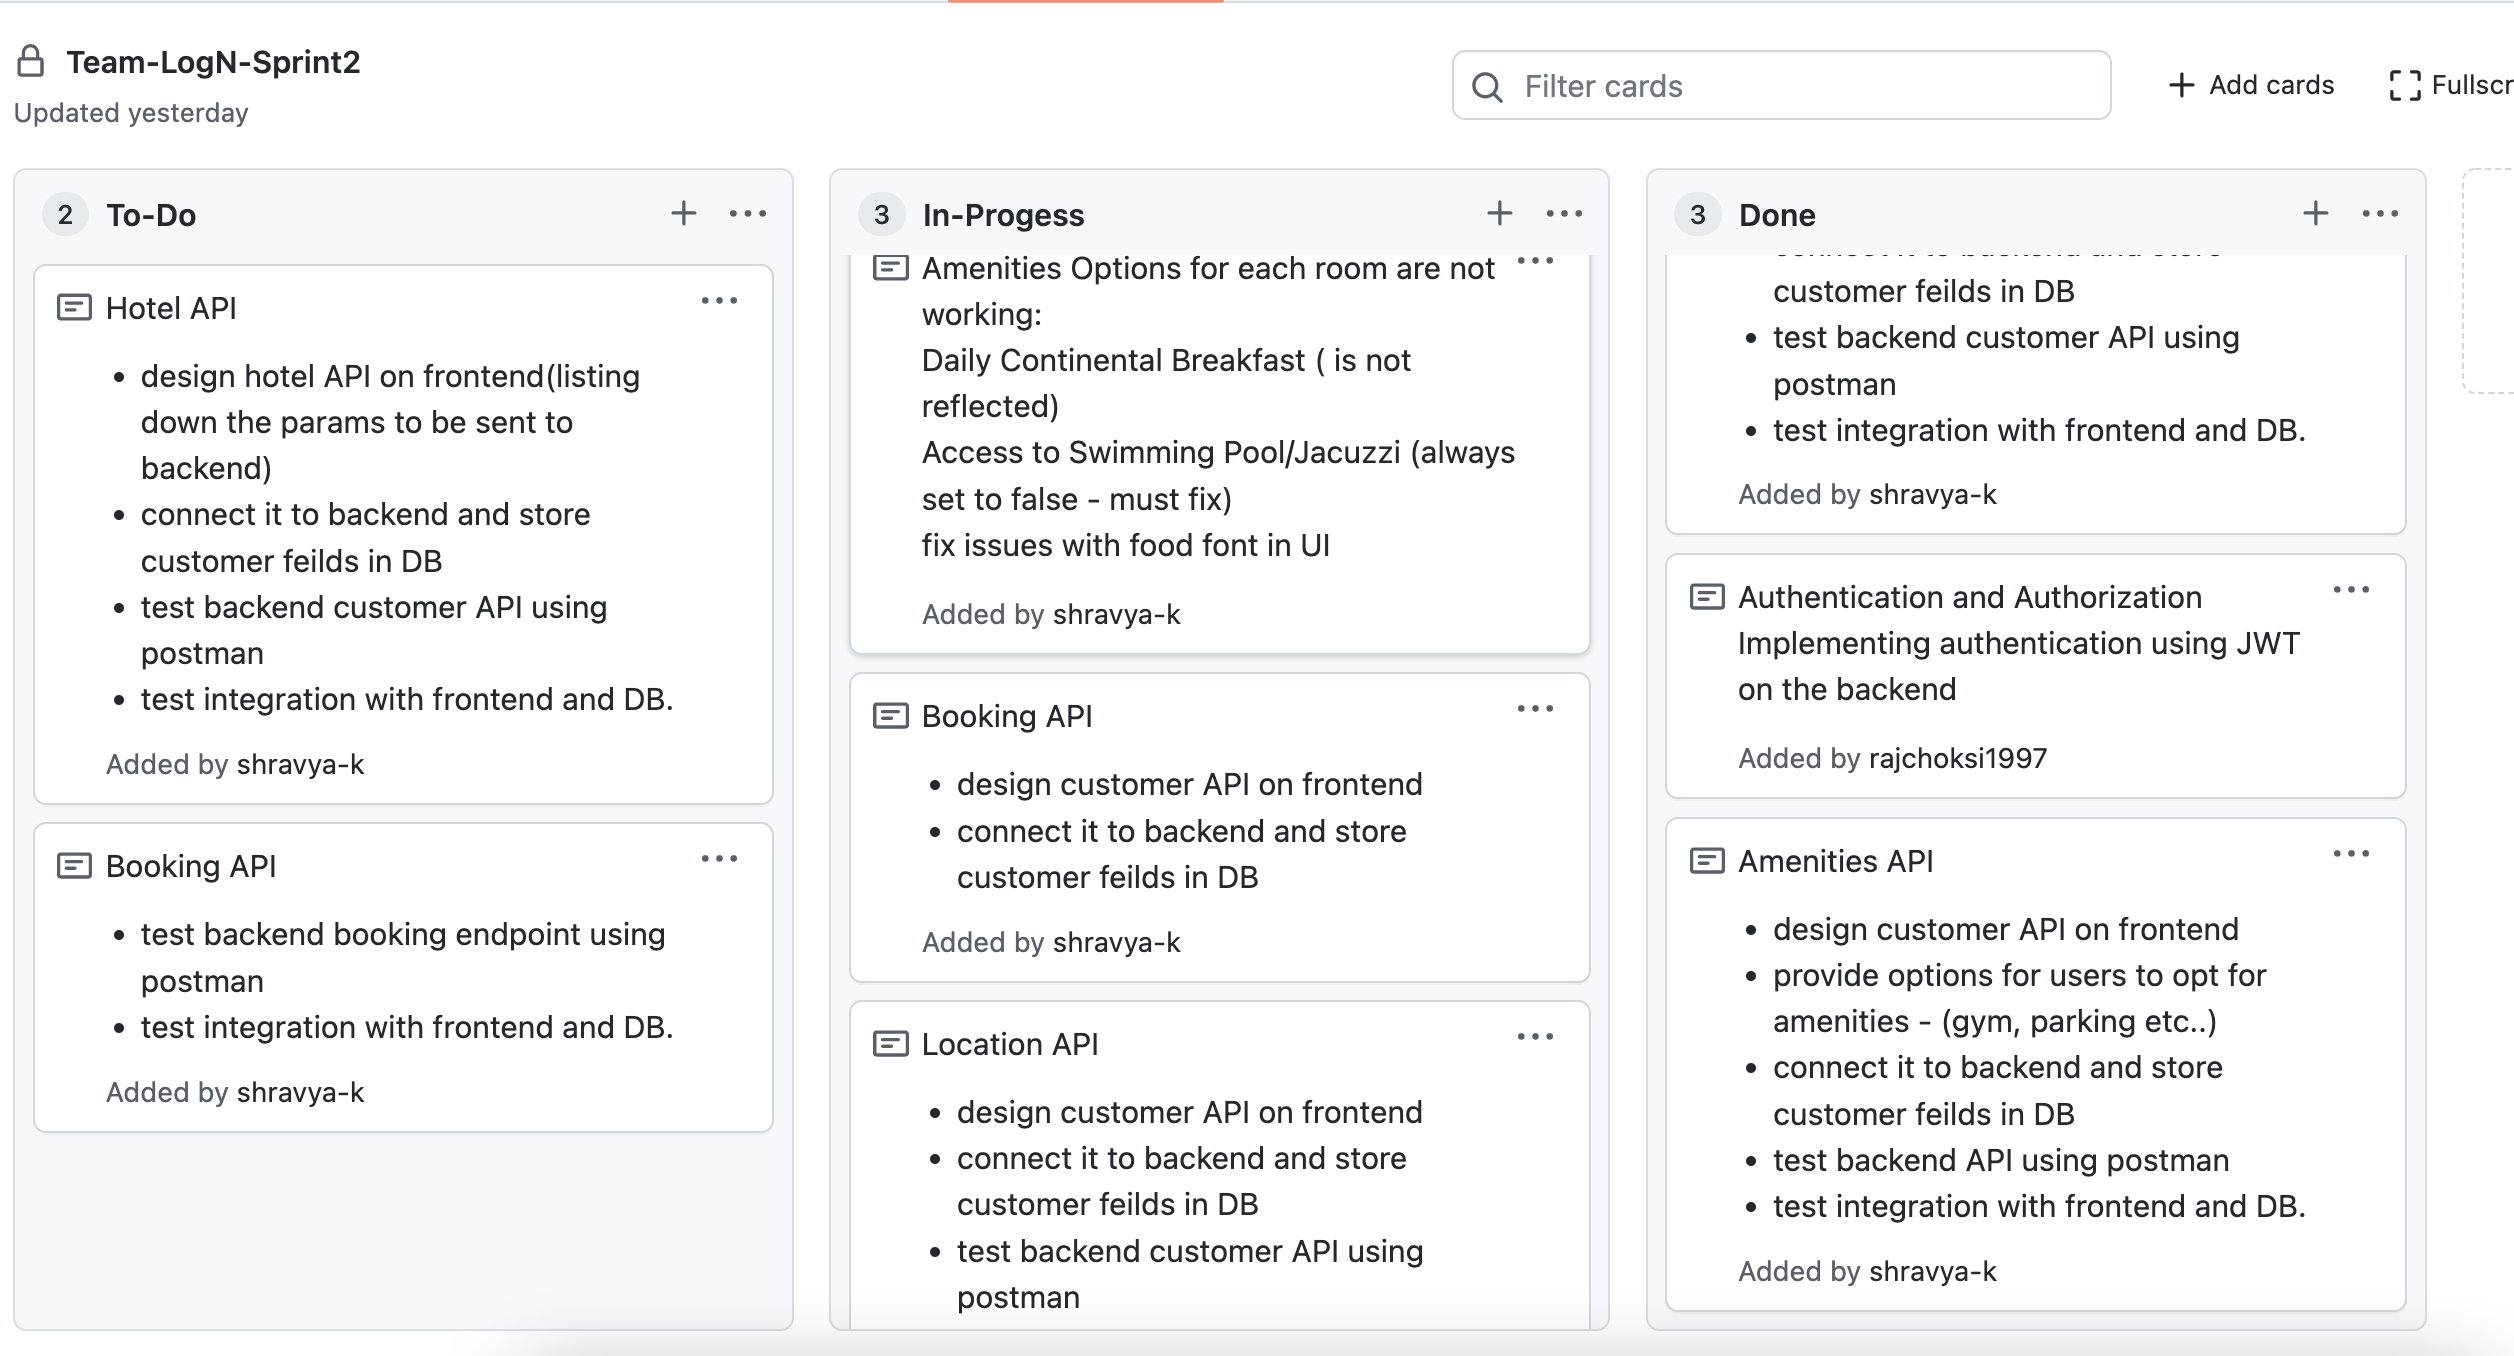This screenshot has width=2514, height=1356.
Task: Click the note icon on the Amenities API card
Action: (x=1707, y=860)
